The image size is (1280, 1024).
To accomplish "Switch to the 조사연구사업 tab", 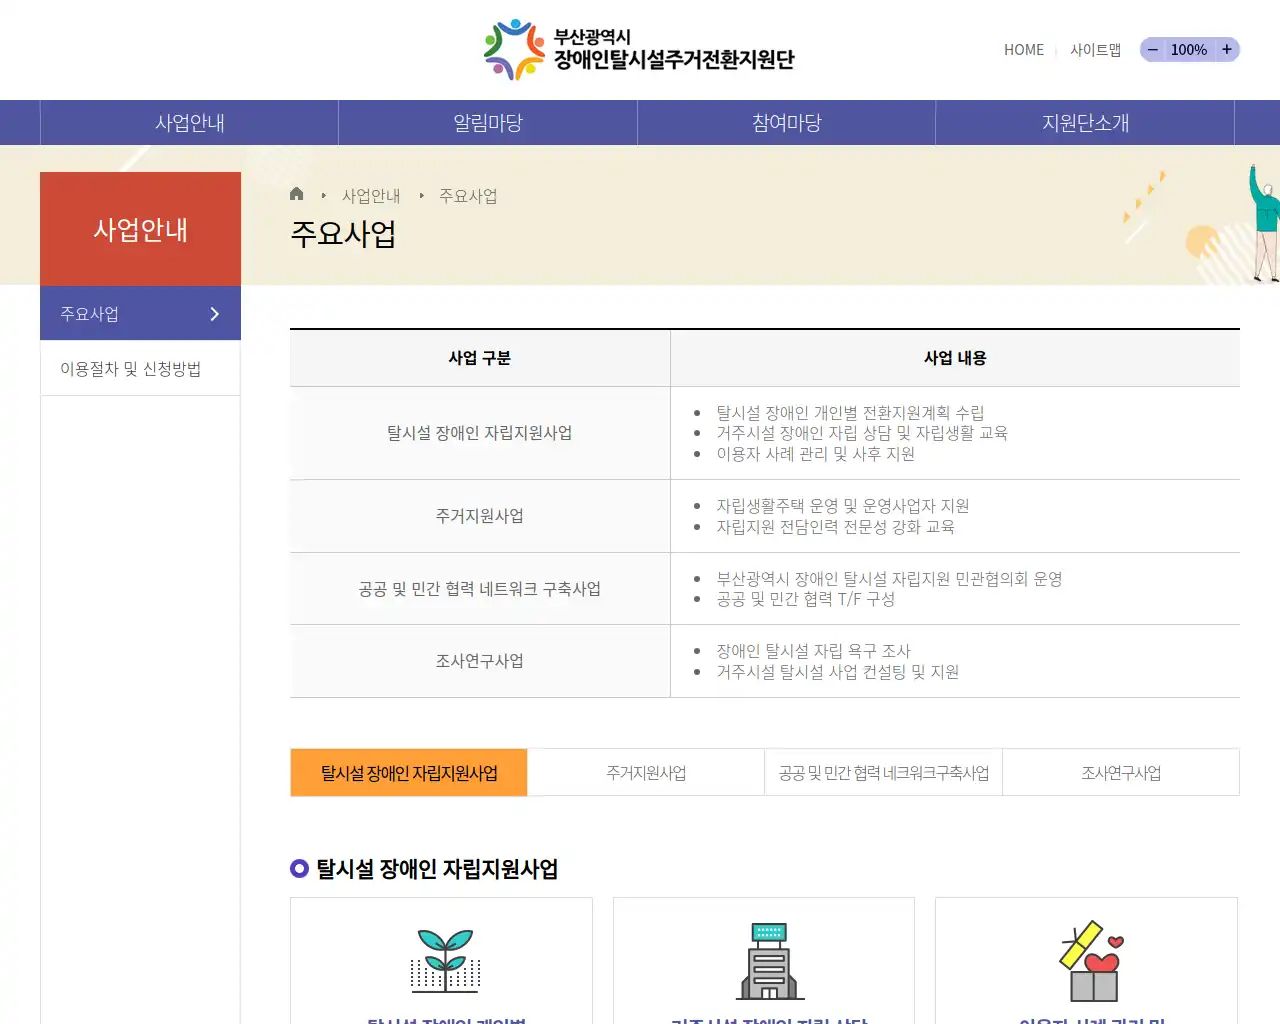I will (1121, 773).
